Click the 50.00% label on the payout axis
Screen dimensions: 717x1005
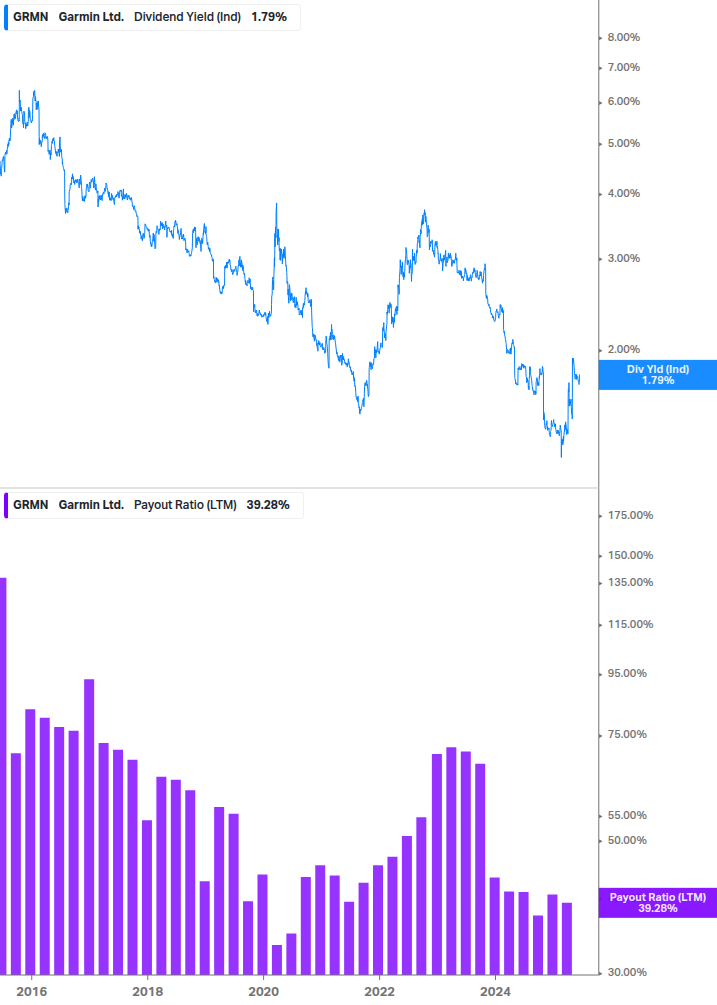point(627,840)
